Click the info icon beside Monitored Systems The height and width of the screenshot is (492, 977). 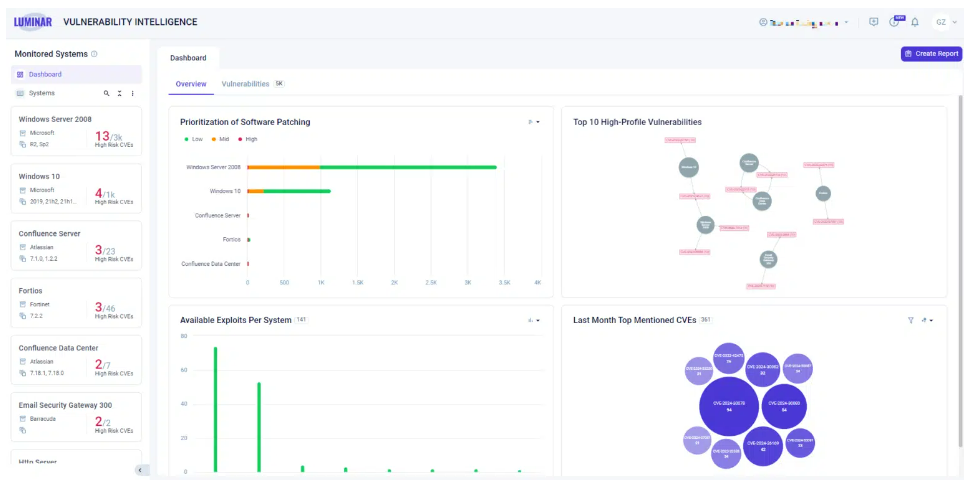pos(94,54)
